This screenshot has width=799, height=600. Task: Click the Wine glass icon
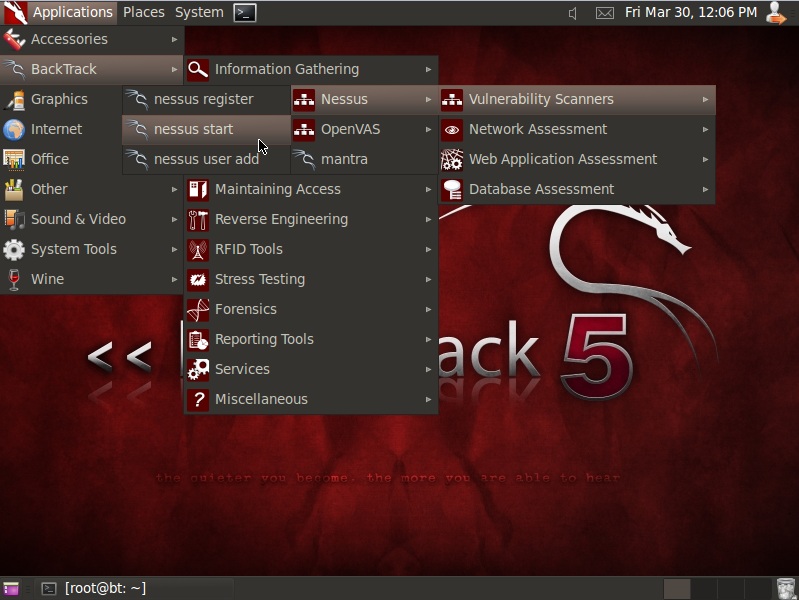pyautogui.click(x=14, y=279)
